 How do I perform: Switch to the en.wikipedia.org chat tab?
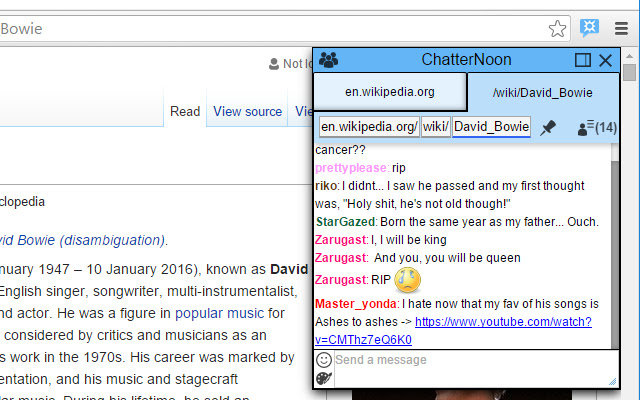(390, 92)
